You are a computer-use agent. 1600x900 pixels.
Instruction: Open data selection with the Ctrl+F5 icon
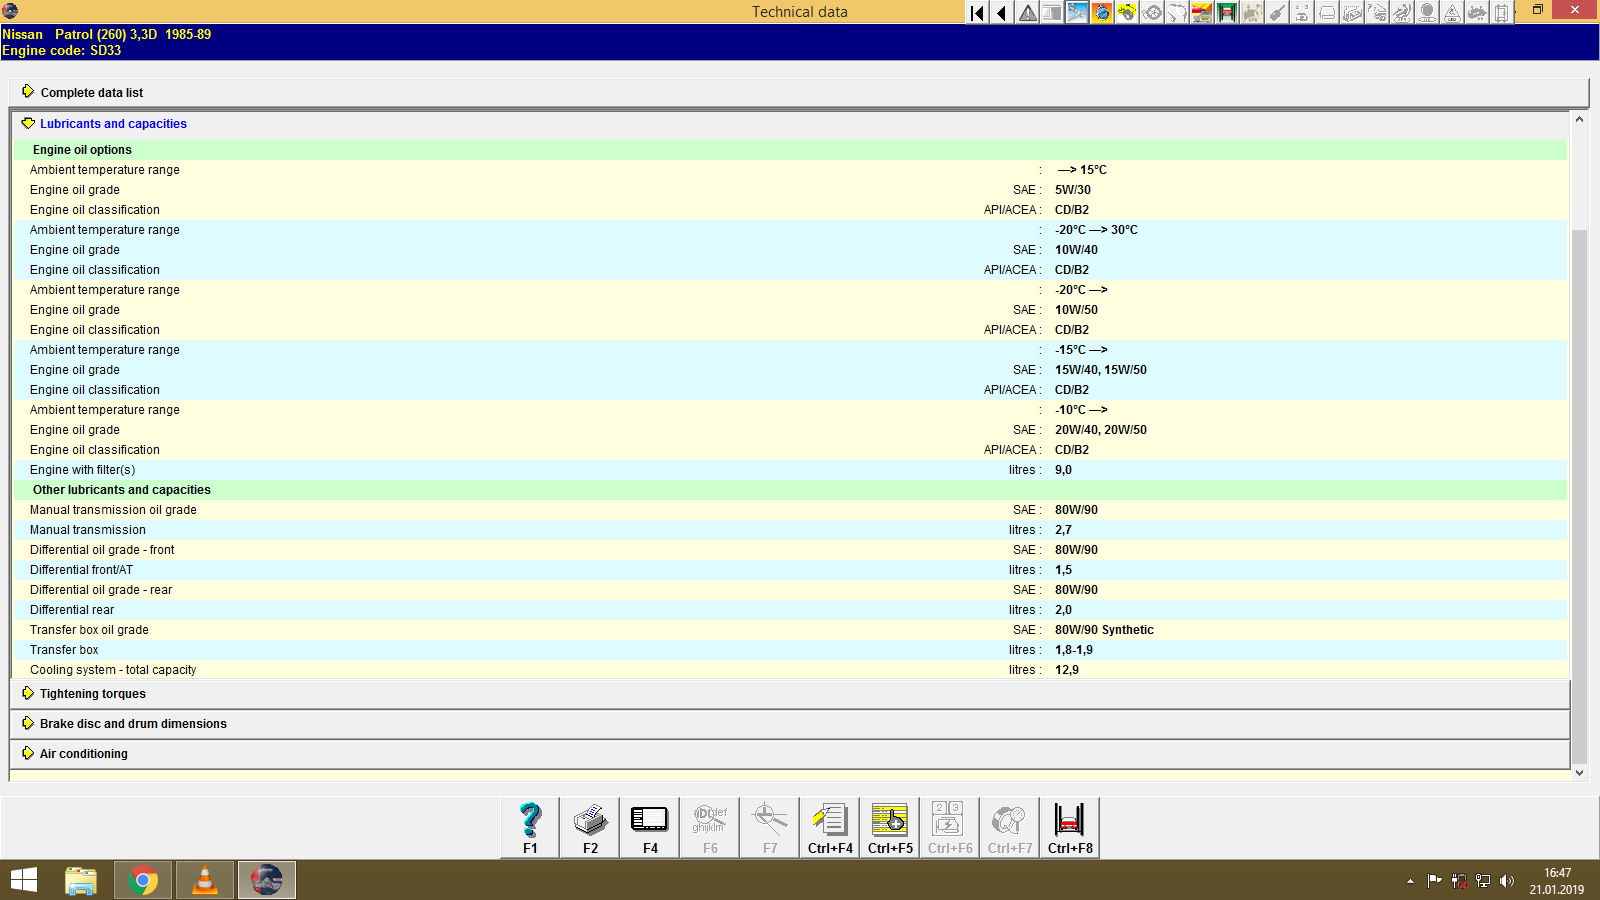[889, 826]
